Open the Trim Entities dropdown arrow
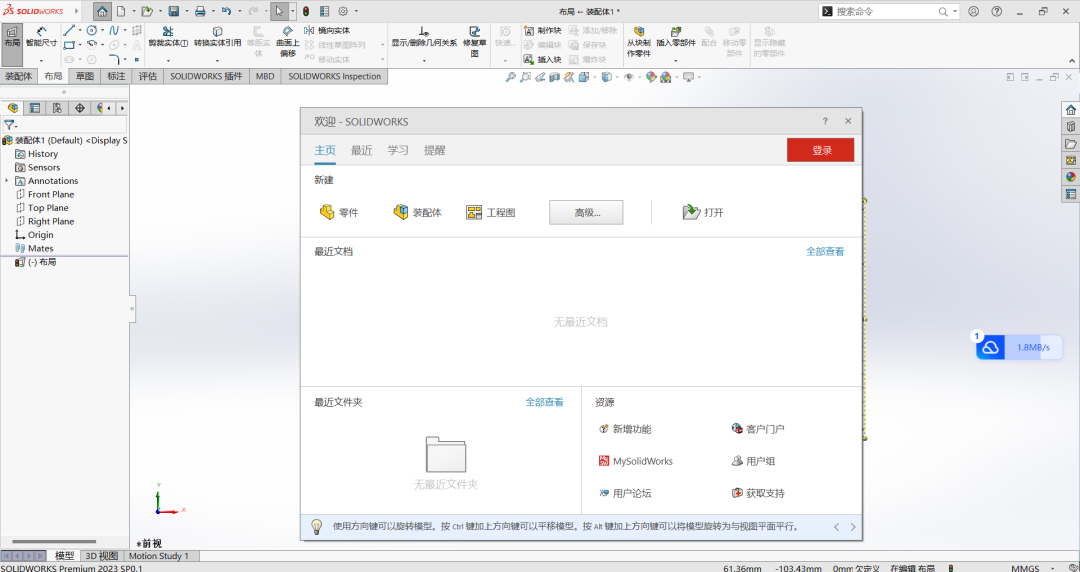Viewport: 1080px width, 572px height. point(168,61)
